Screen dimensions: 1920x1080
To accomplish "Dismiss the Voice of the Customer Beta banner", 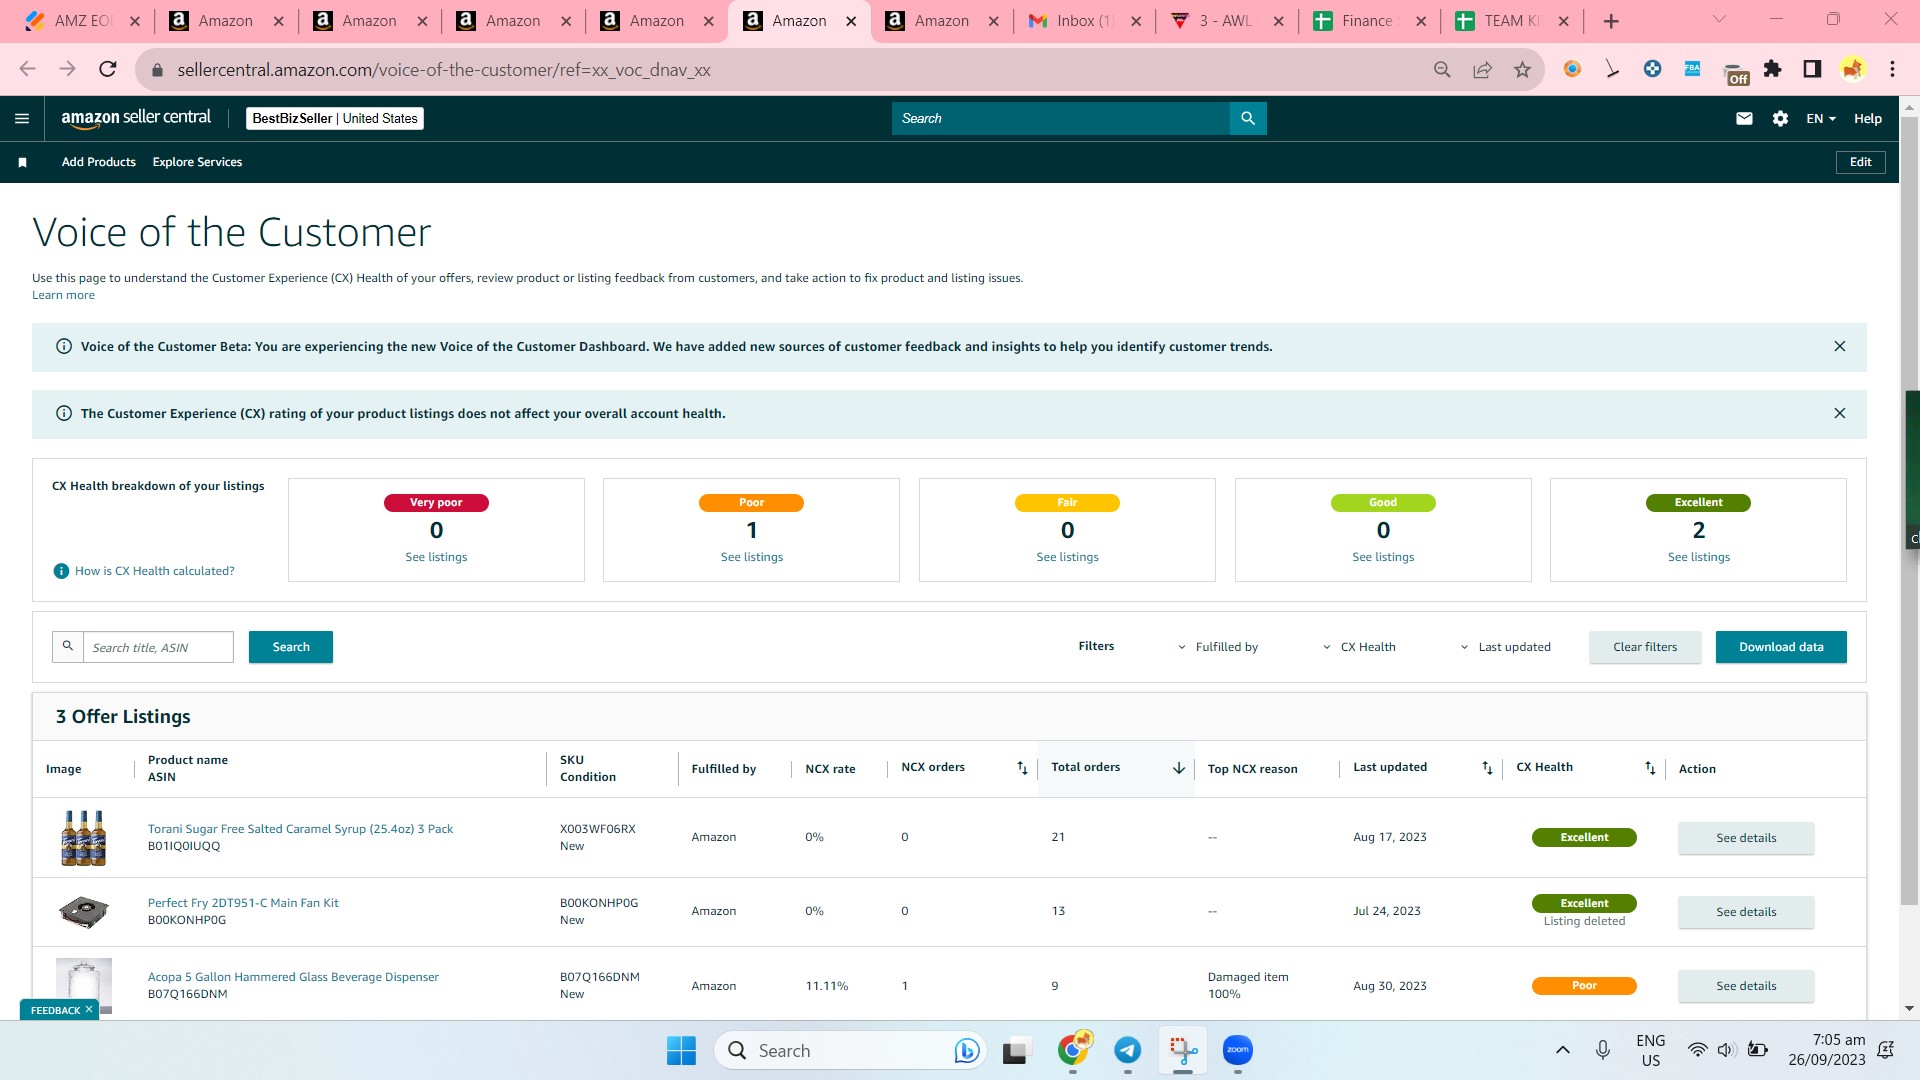I will point(1840,346).
